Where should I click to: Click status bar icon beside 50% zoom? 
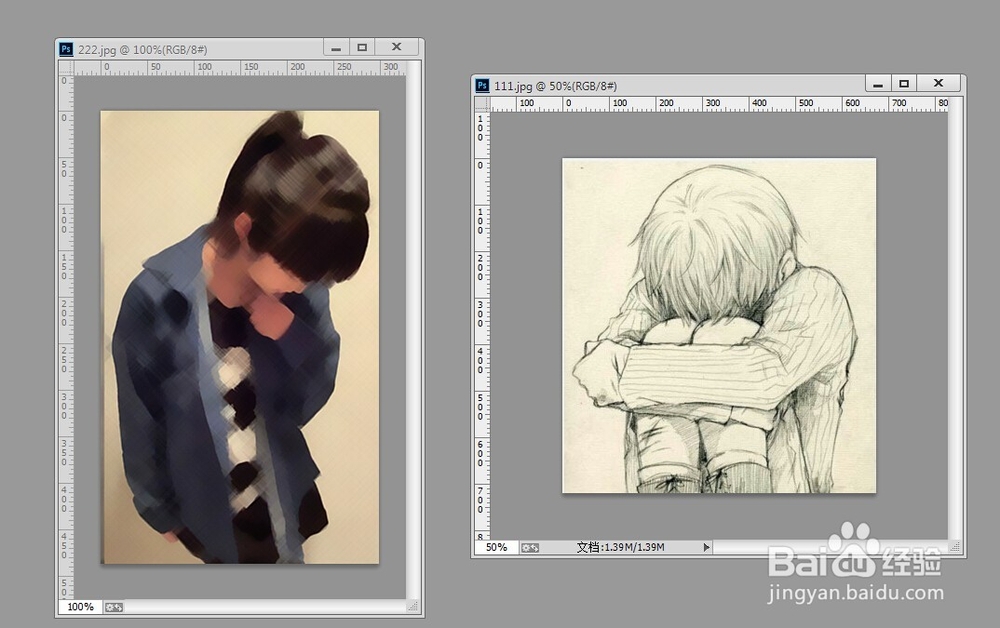click(x=530, y=548)
